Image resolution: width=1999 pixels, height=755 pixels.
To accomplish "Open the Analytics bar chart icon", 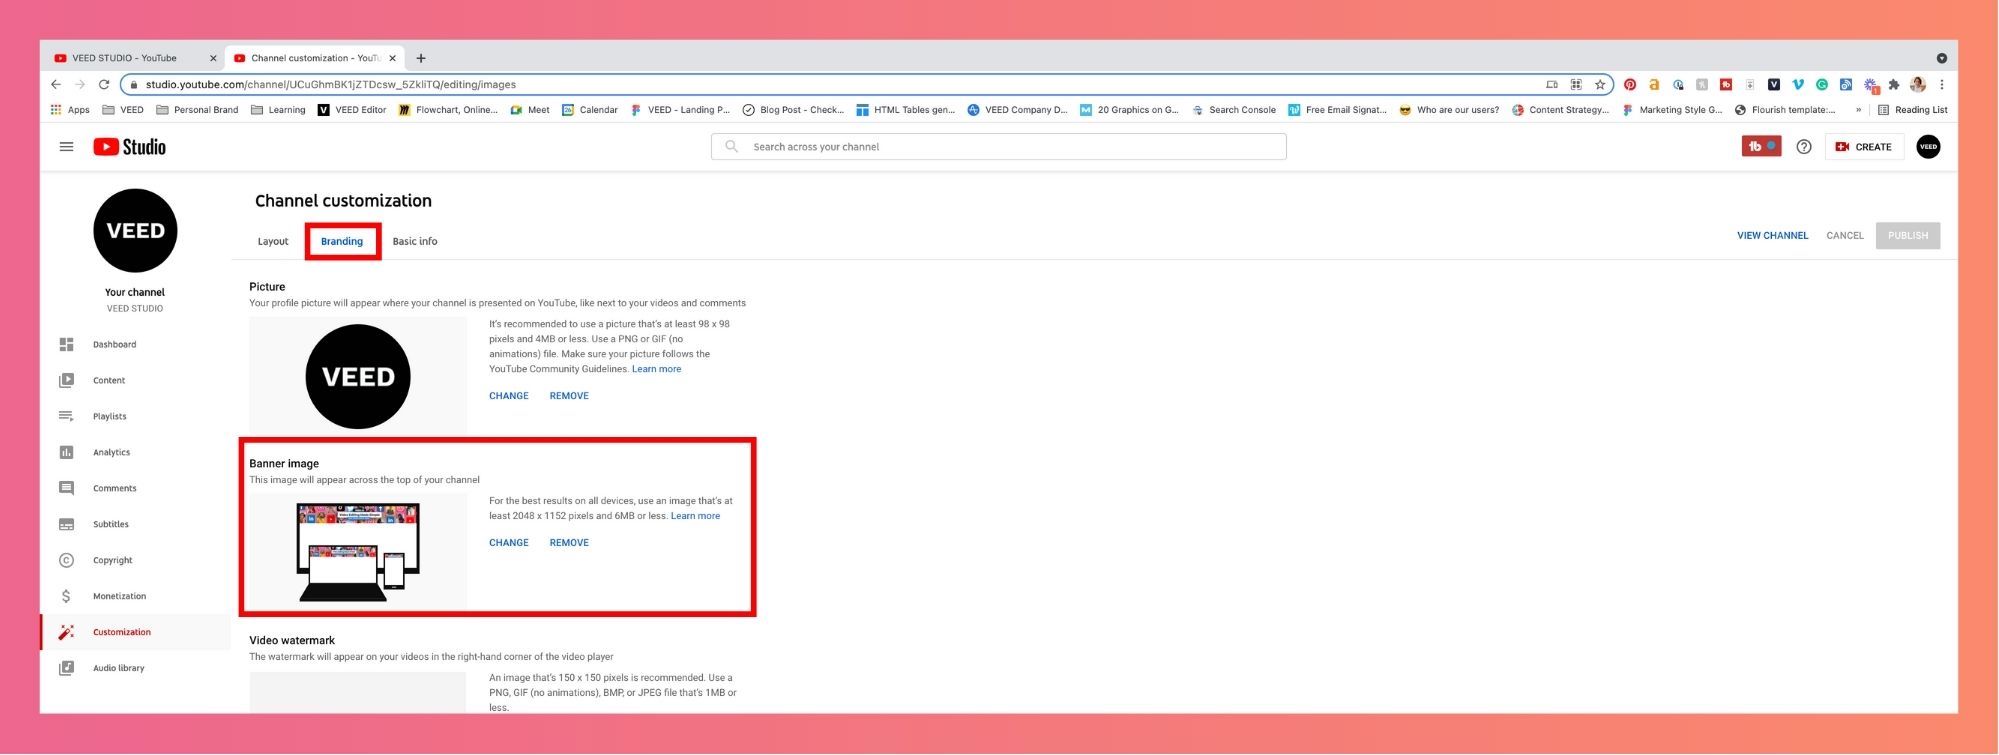I will tap(66, 452).
